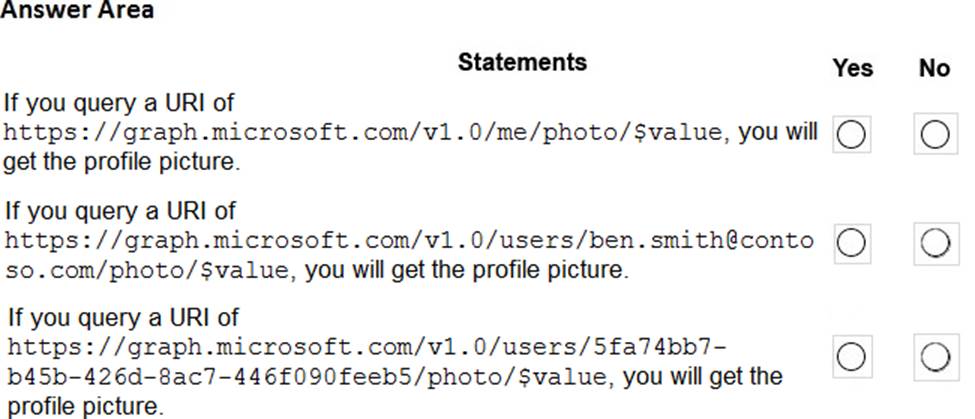Select No for the /me/photo/$value statement
This screenshot has height=419, width=975.
[x=935, y=134]
